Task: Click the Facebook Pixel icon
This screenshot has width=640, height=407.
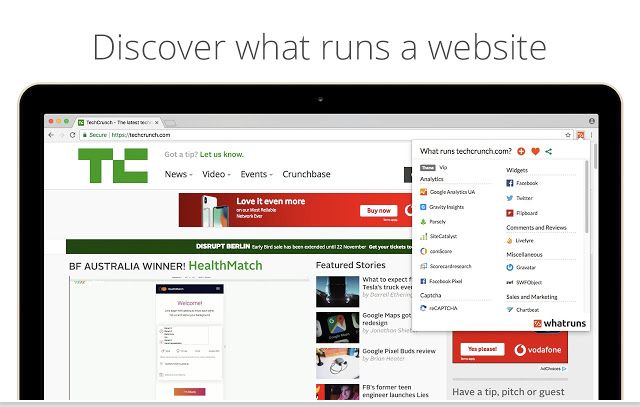Action: (x=424, y=281)
